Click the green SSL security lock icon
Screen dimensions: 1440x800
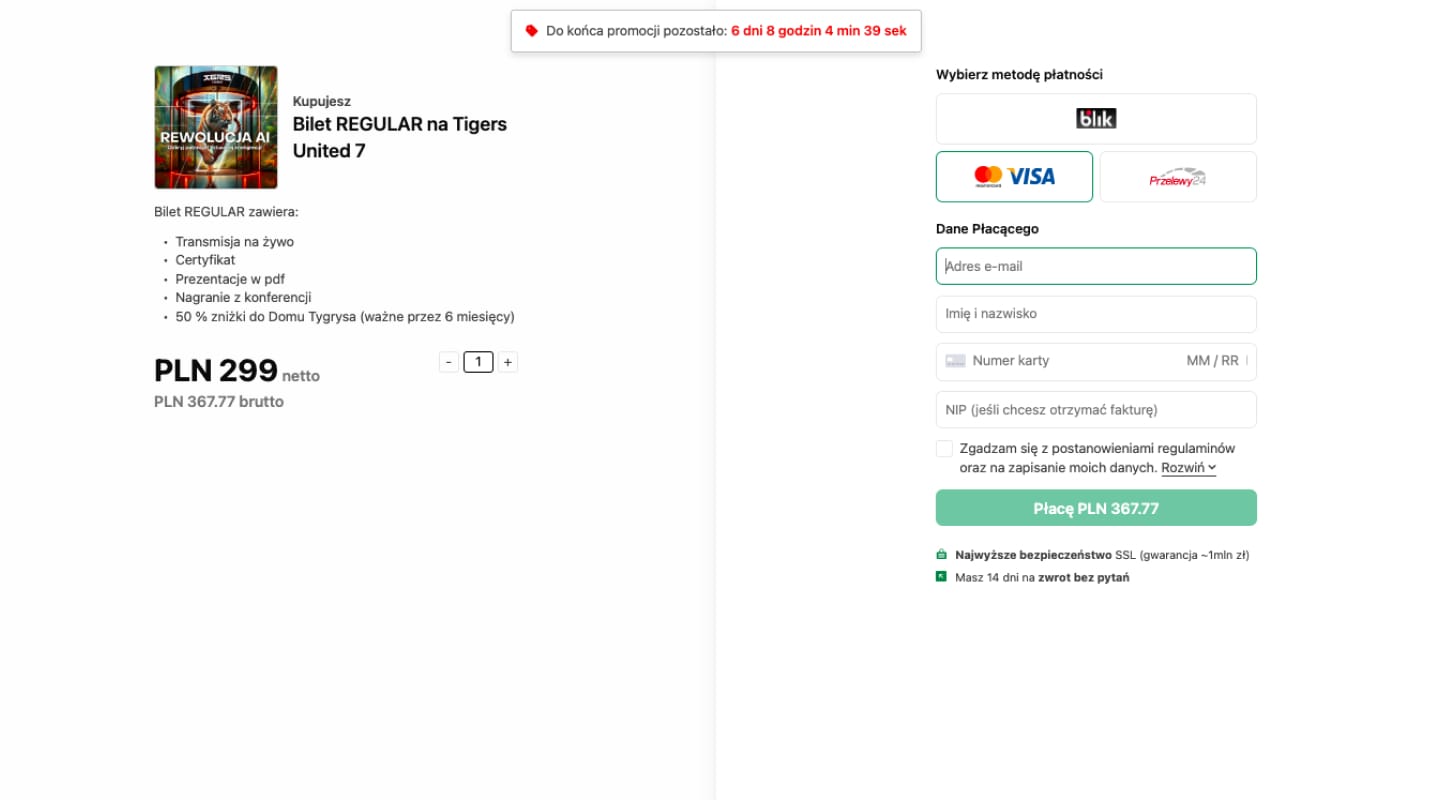coord(941,554)
